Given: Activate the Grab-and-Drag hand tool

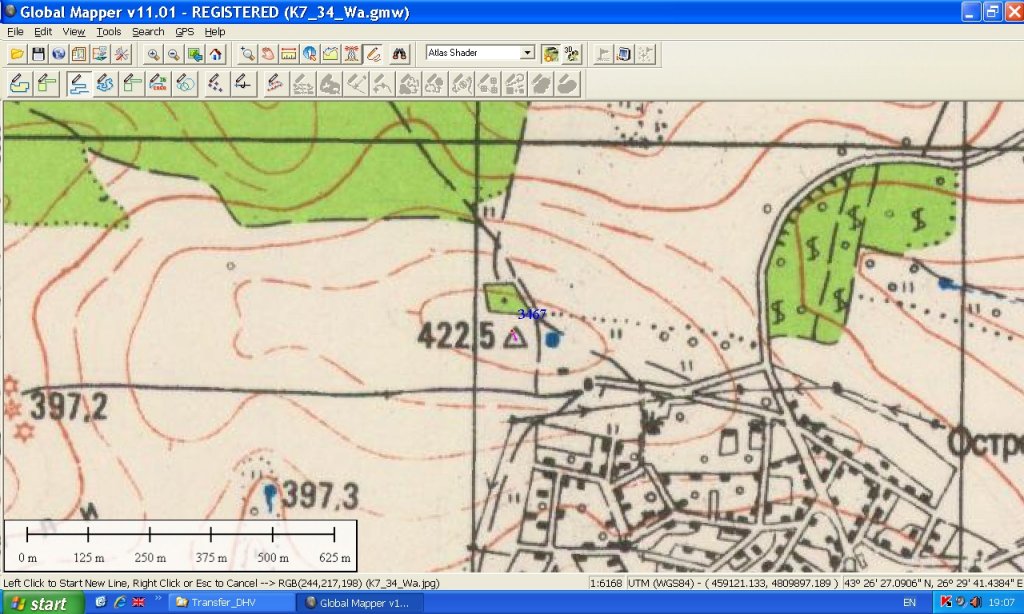Looking at the screenshot, I should [268, 54].
